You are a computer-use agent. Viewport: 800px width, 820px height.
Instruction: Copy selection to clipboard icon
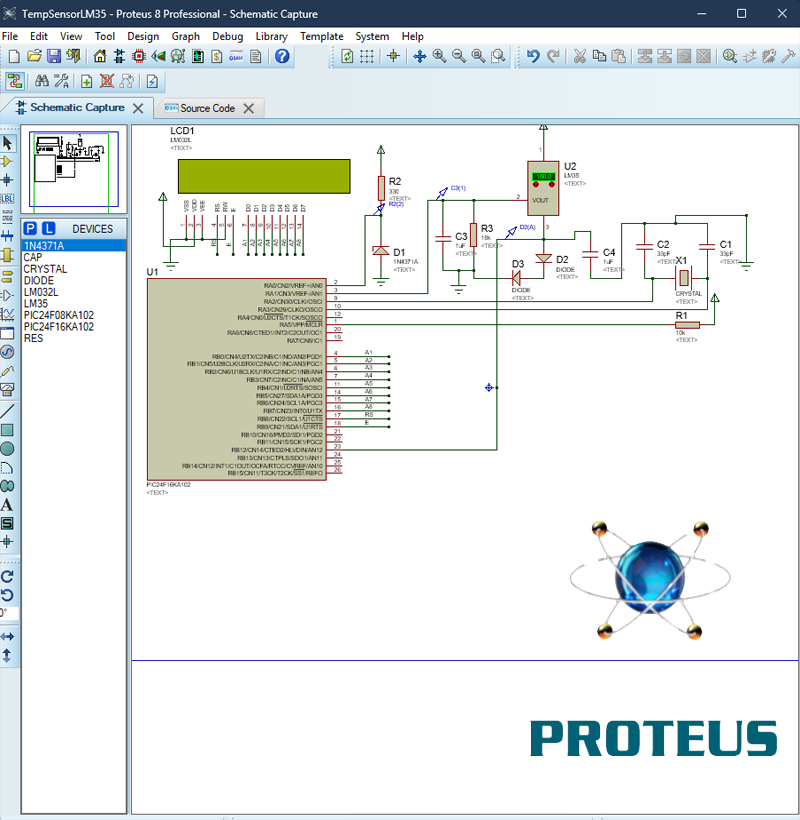[599, 56]
